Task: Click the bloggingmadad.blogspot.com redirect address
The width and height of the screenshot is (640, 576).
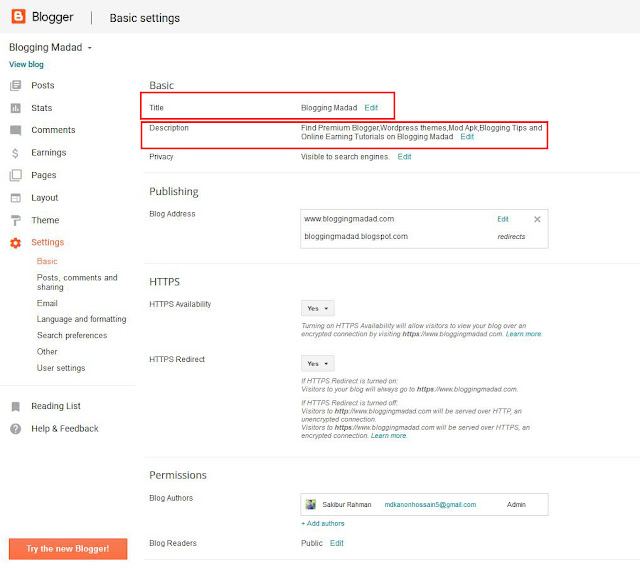Action: point(356,236)
